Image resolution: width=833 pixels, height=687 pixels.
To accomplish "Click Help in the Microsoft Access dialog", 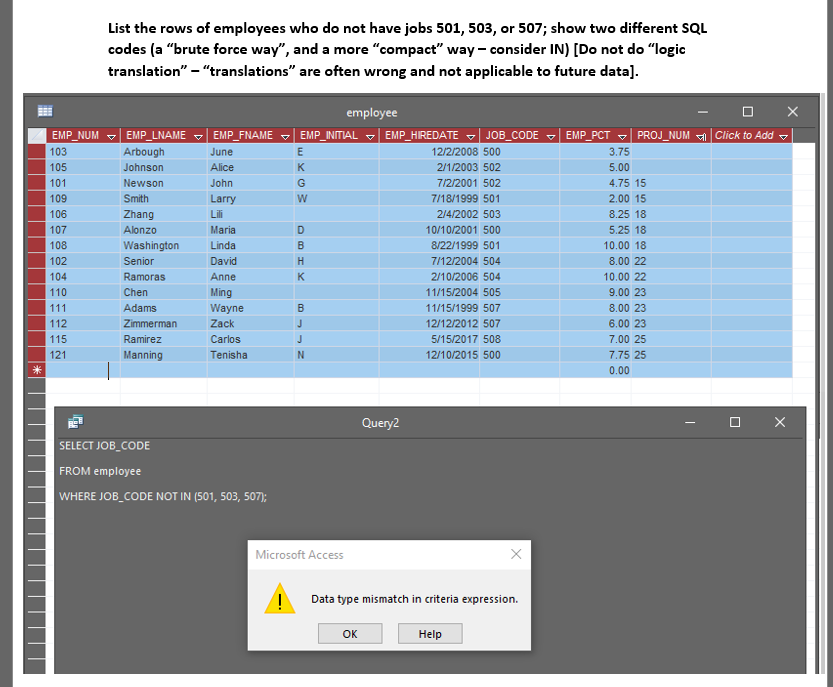I will 429,633.
